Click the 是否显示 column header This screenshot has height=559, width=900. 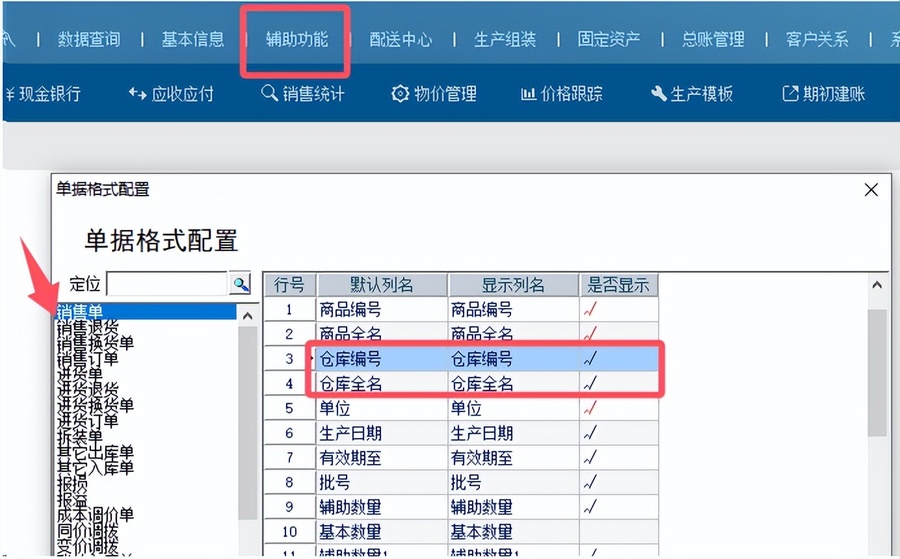pos(619,285)
